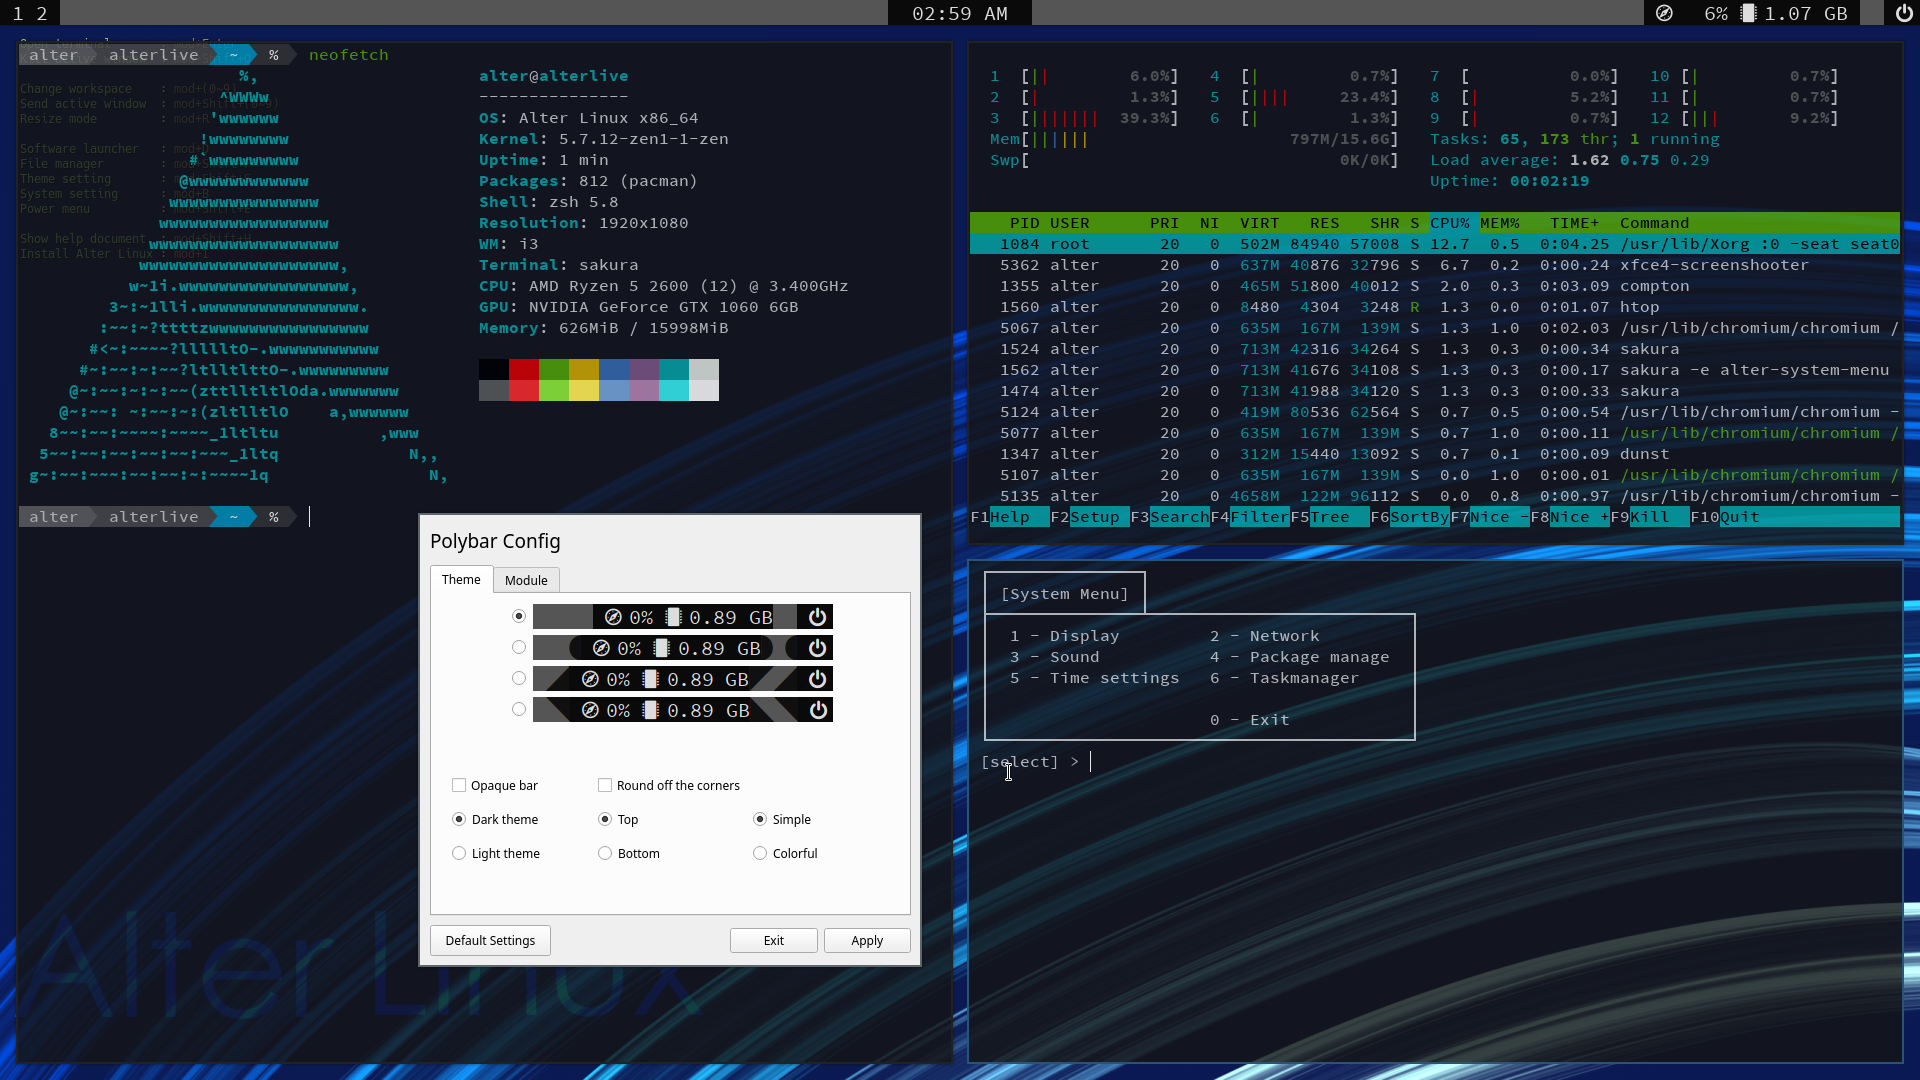Click the power icon in the top status bar

[x=1905, y=13]
